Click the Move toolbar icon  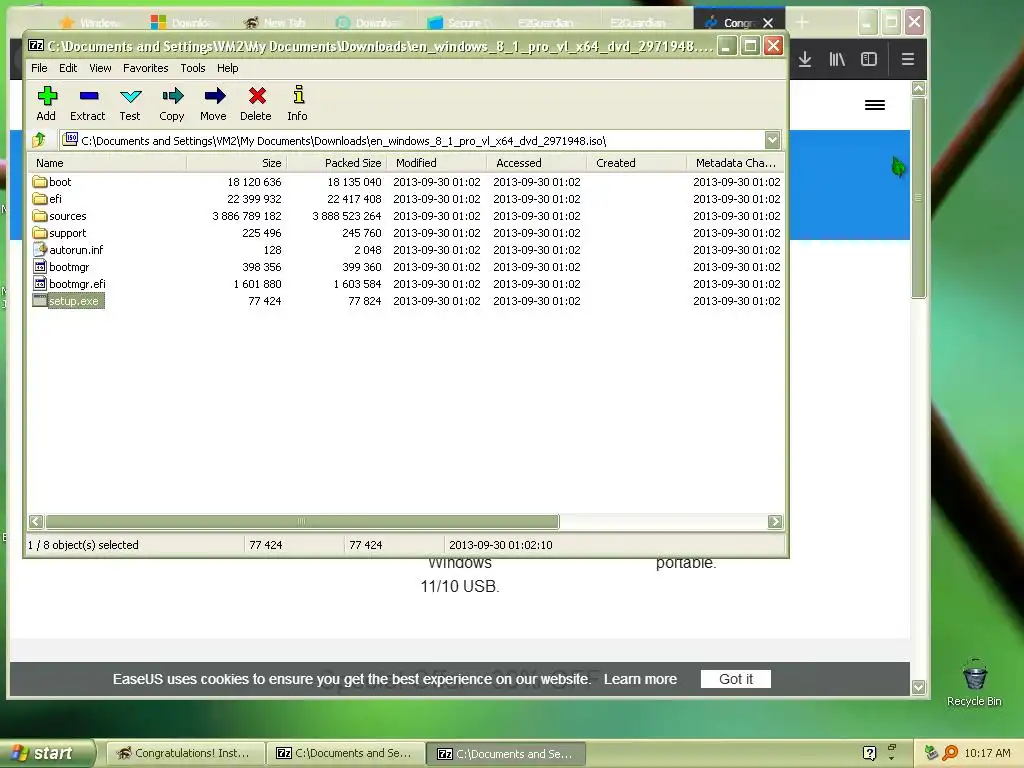[x=214, y=103]
